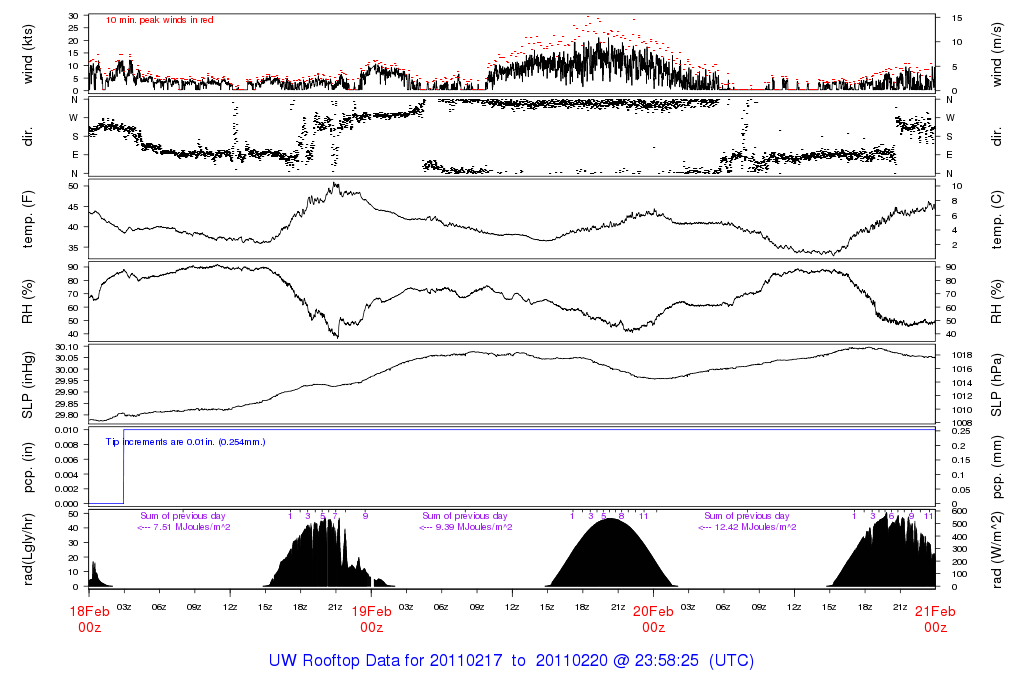Click the red '20Feb' date label
Viewport: 1024px width, 700px height.
(x=653, y=612)
